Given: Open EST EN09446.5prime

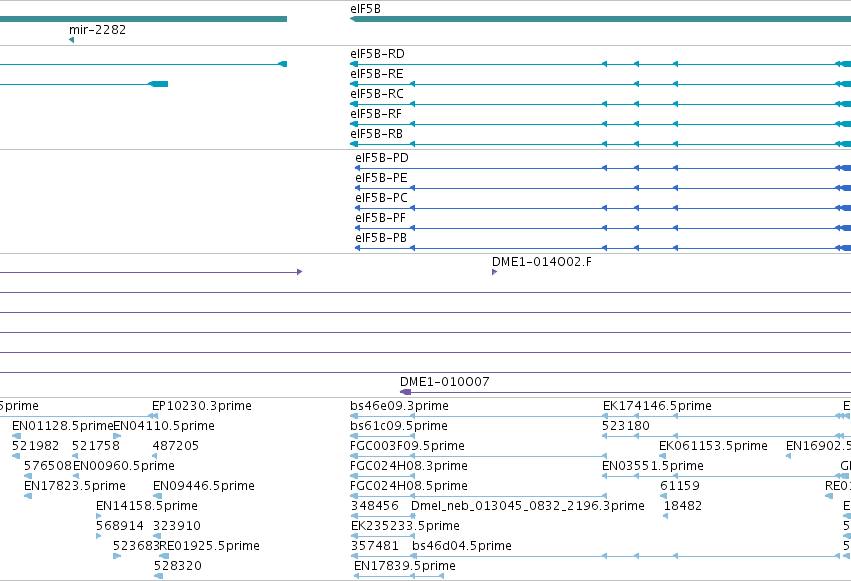Looking at the screenshot, I should click(x=204, y=486).
